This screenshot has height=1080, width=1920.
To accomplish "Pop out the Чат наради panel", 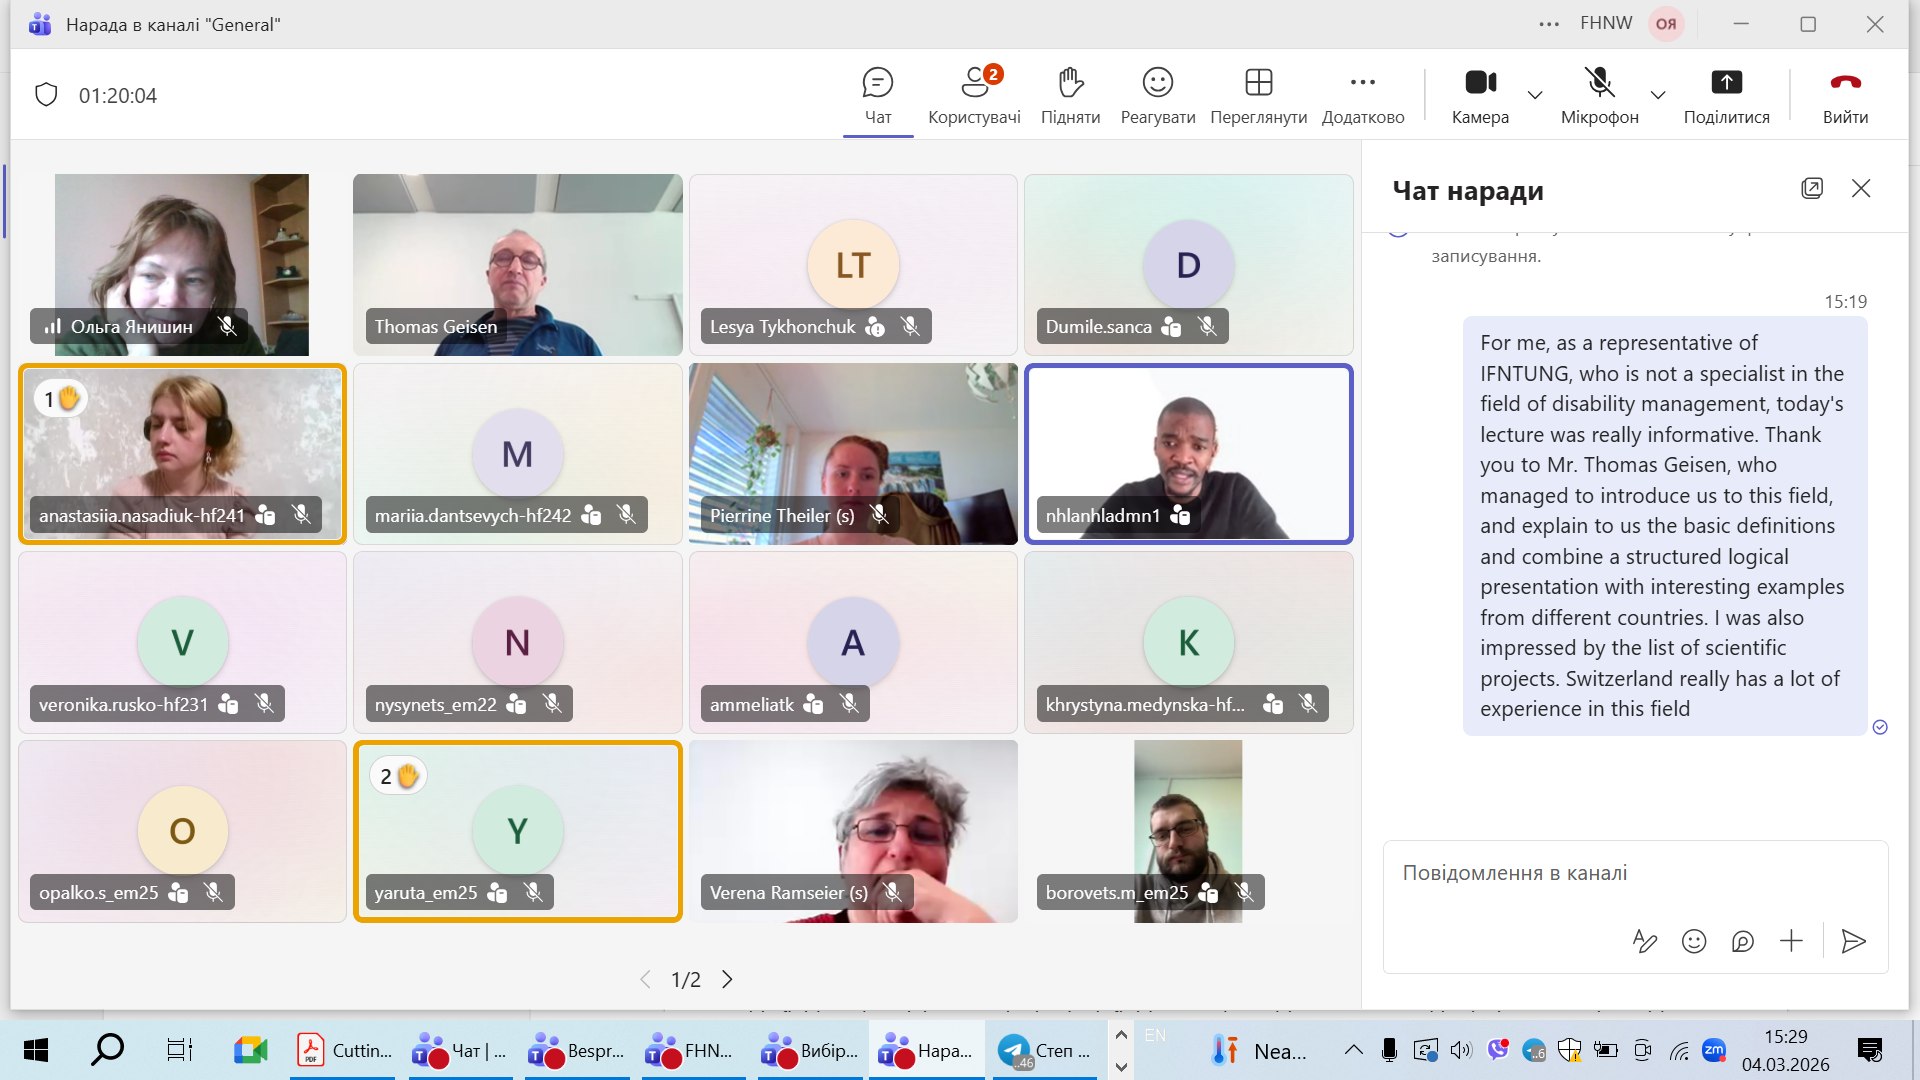I will click(x=1813, y=188).
